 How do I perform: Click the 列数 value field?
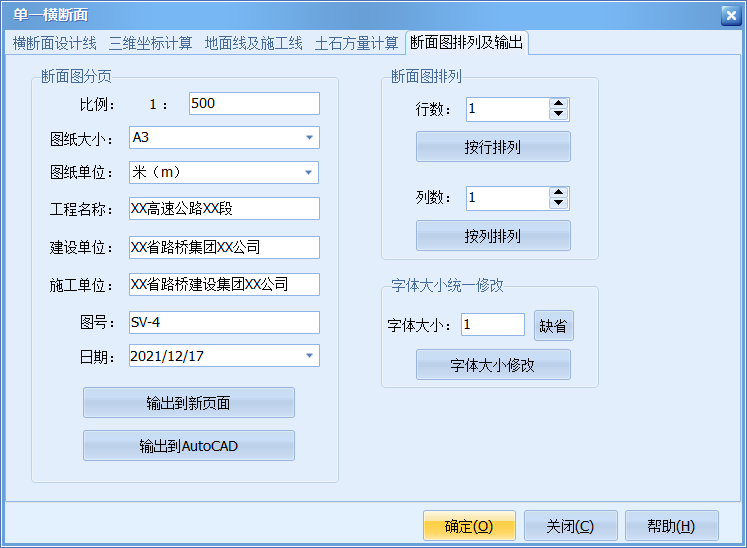click(x=508, y=198)
